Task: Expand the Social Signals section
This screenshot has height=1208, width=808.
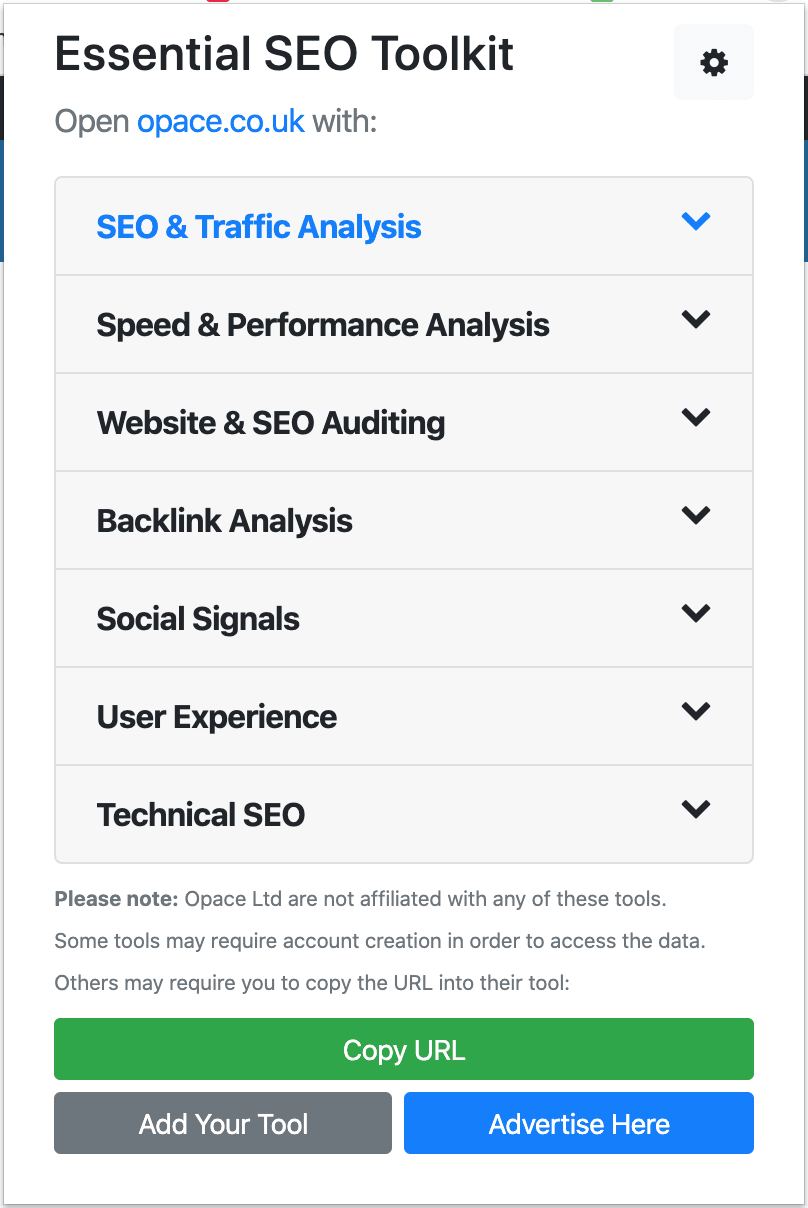Action: tap(197, 618)
